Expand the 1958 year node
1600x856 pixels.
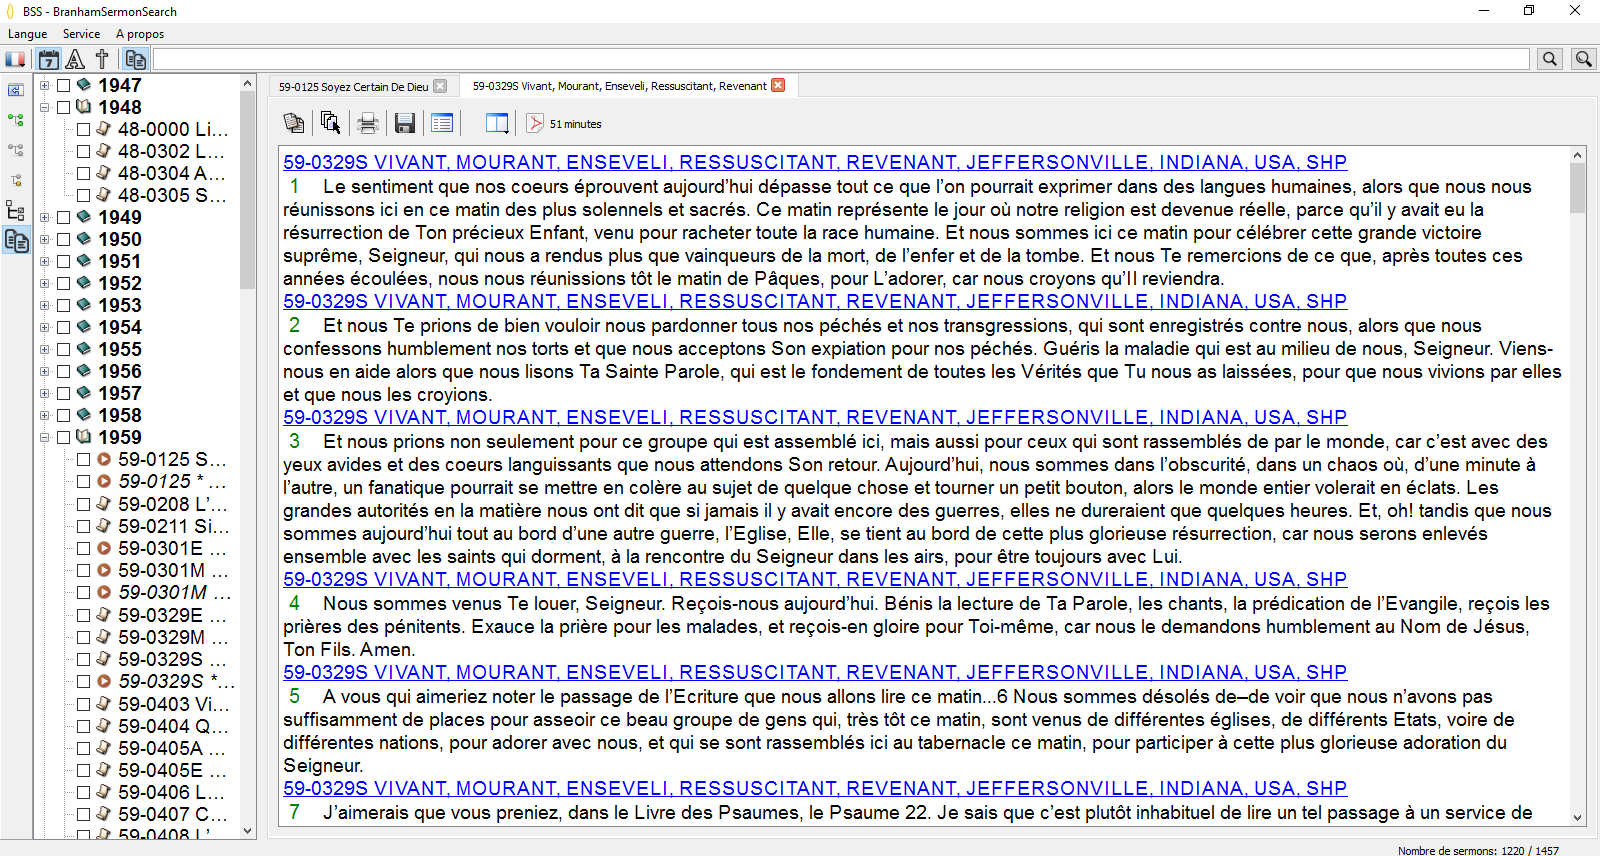tap(44, 415)
